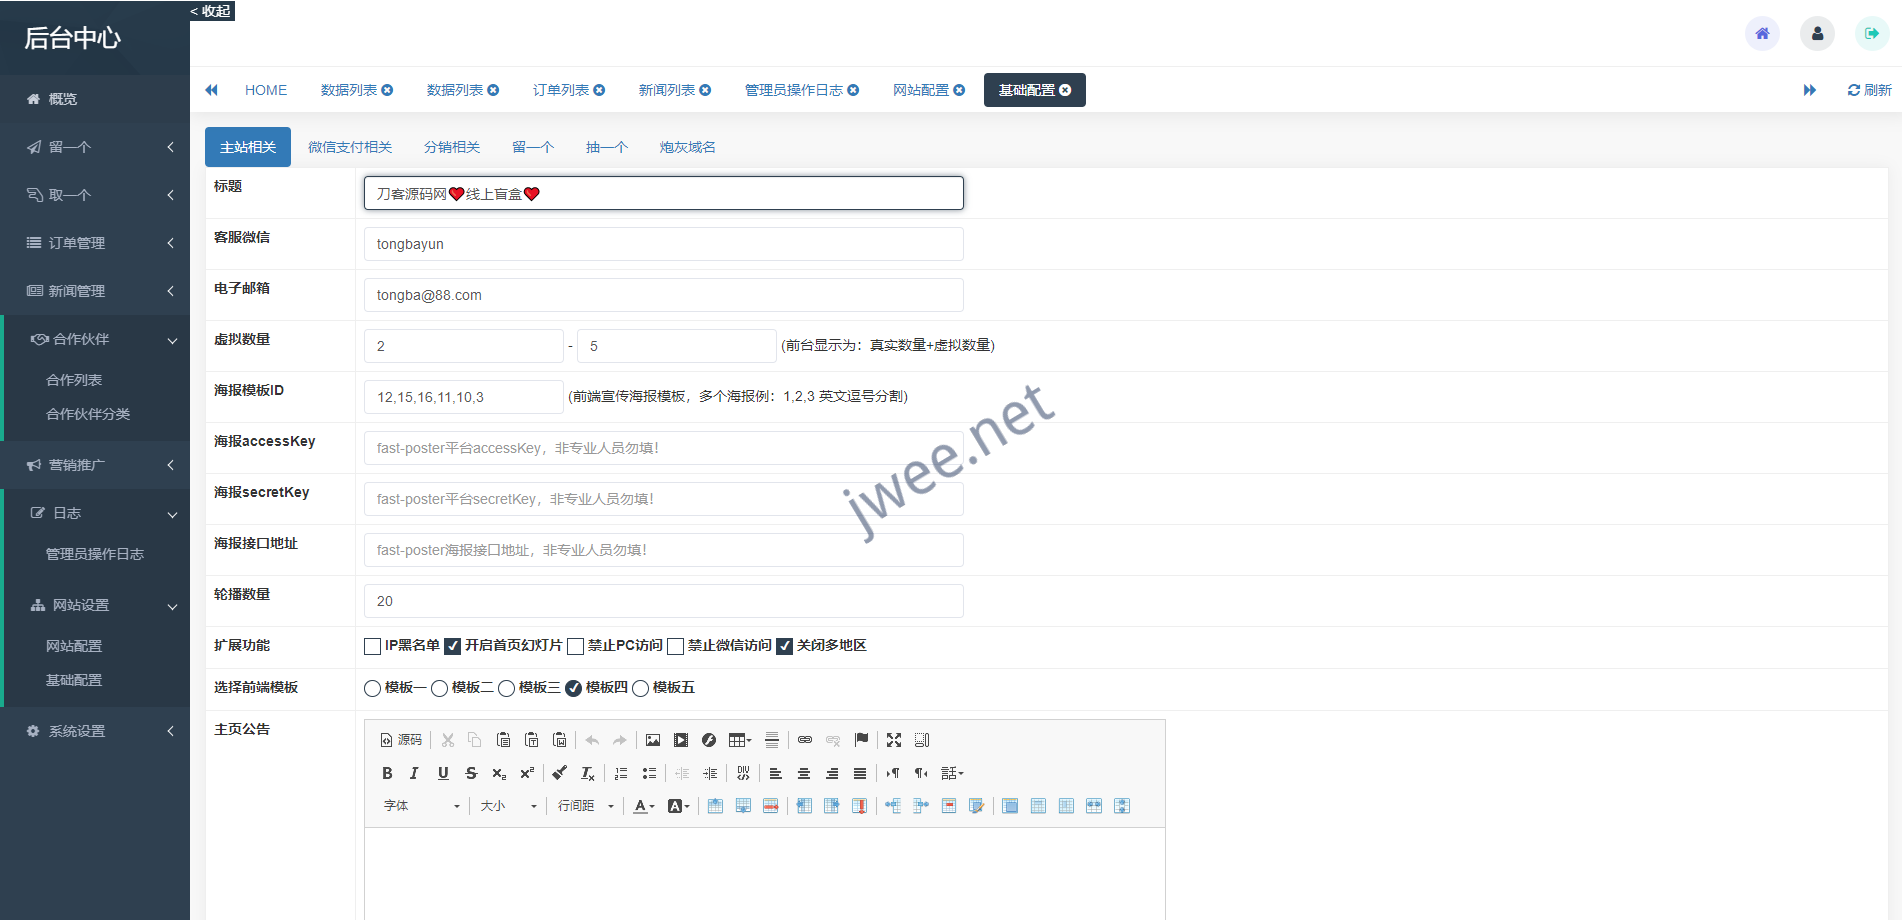This screenshot has width=1902, height=920.
Task: Open 合作列表 in the sidebar
Action: [74, 380]
